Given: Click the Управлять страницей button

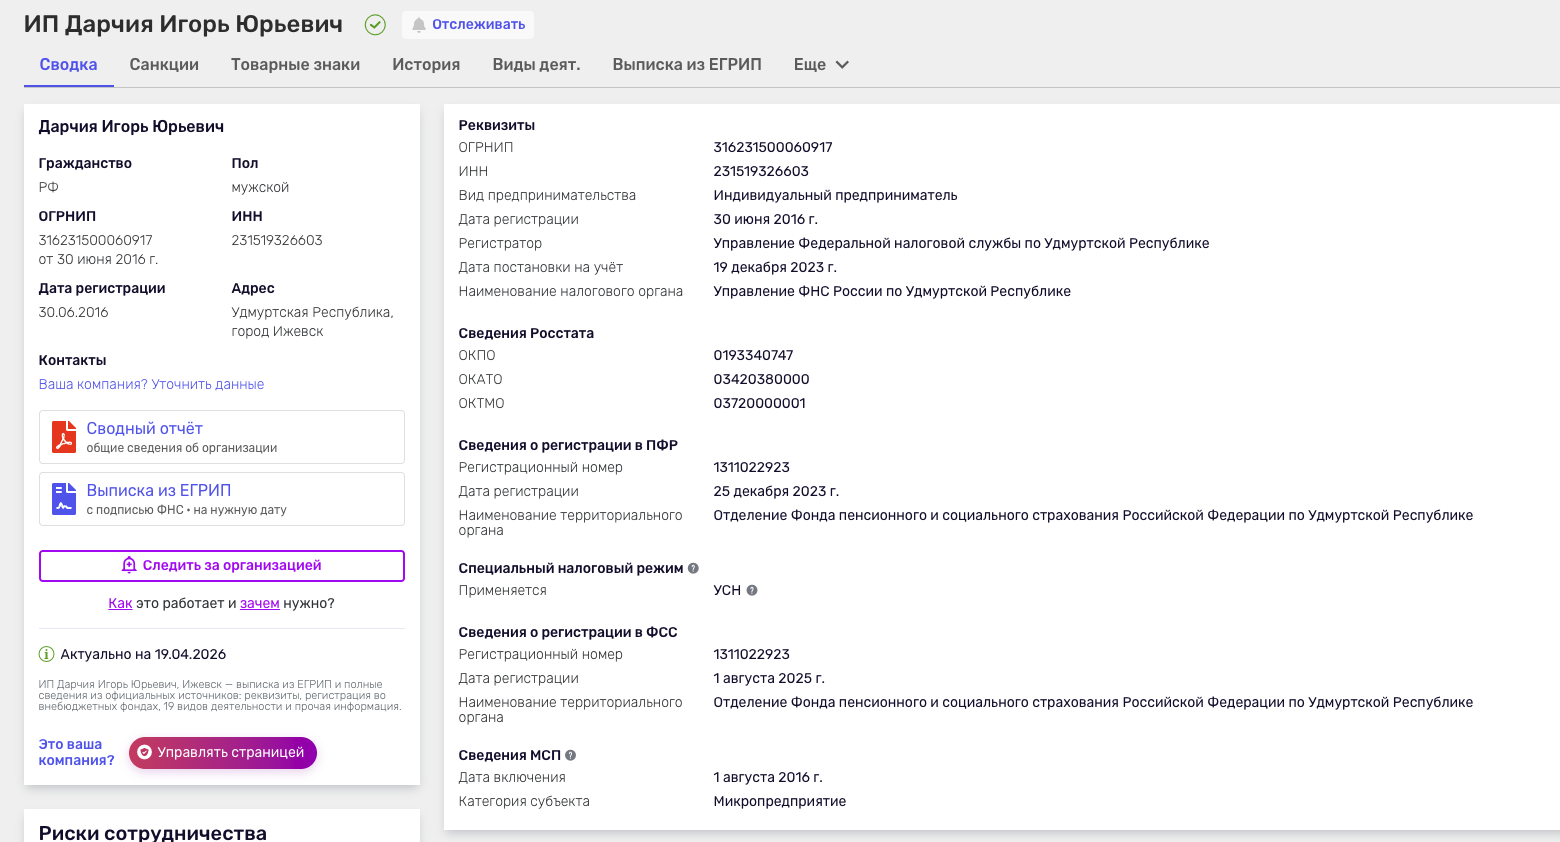Looking at the screenshot, I should (x=223, y=753).
